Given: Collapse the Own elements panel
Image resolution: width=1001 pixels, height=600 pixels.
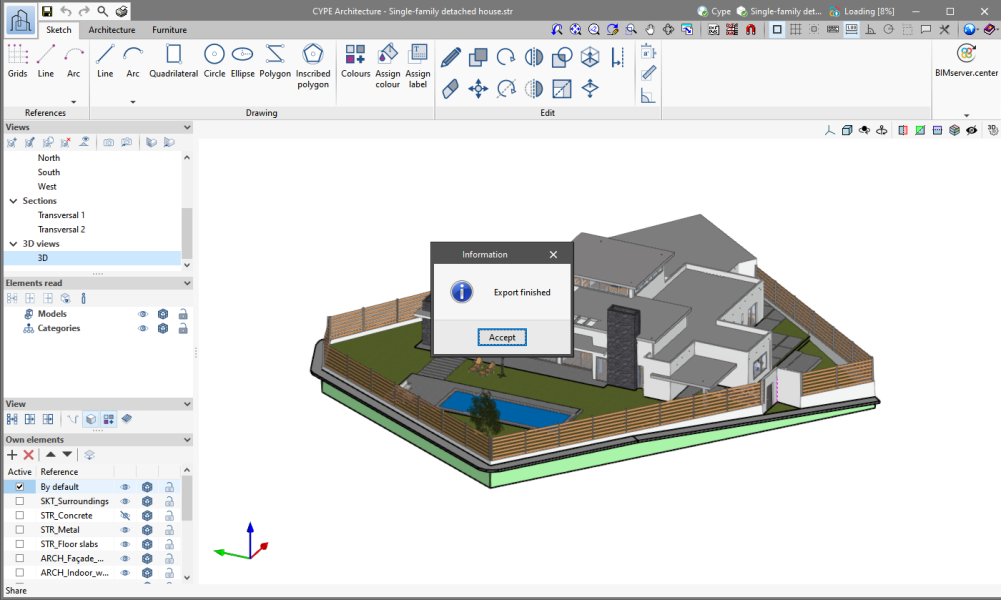Looking at the screenshot, I should (187, 440).
